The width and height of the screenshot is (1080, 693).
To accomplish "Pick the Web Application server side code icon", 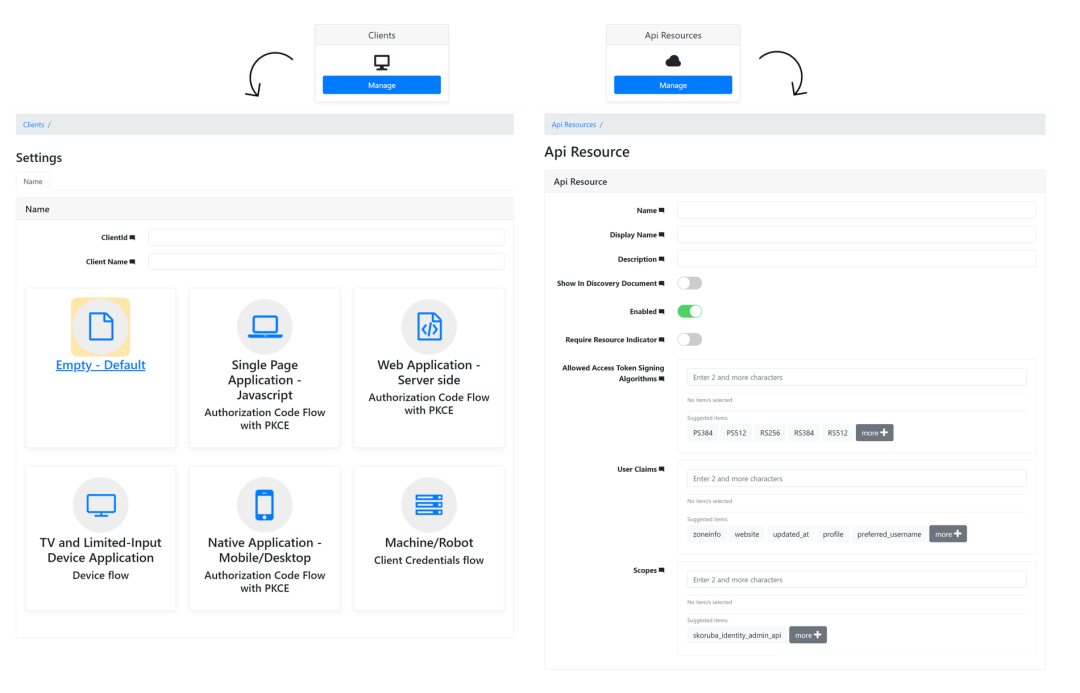I will pyautogui.click(x=429, y=327).
